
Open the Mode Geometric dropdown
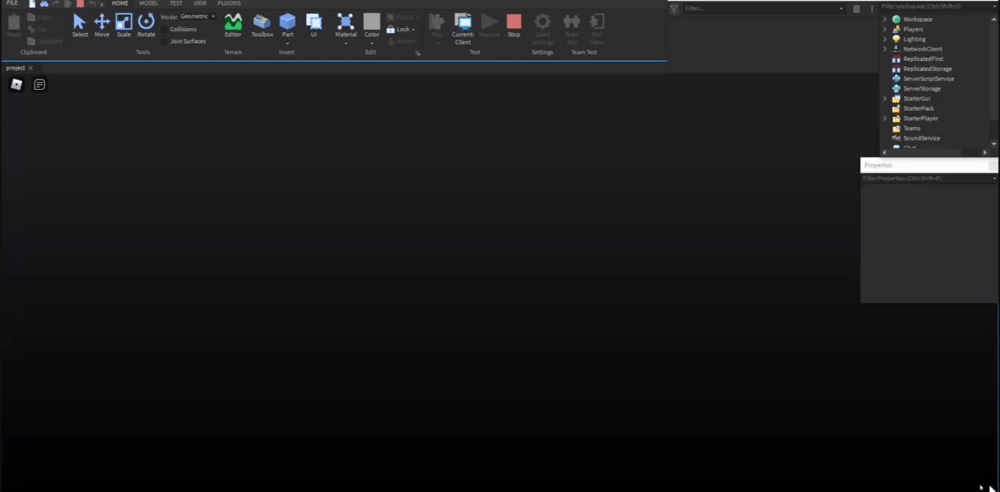pos(198,17)
